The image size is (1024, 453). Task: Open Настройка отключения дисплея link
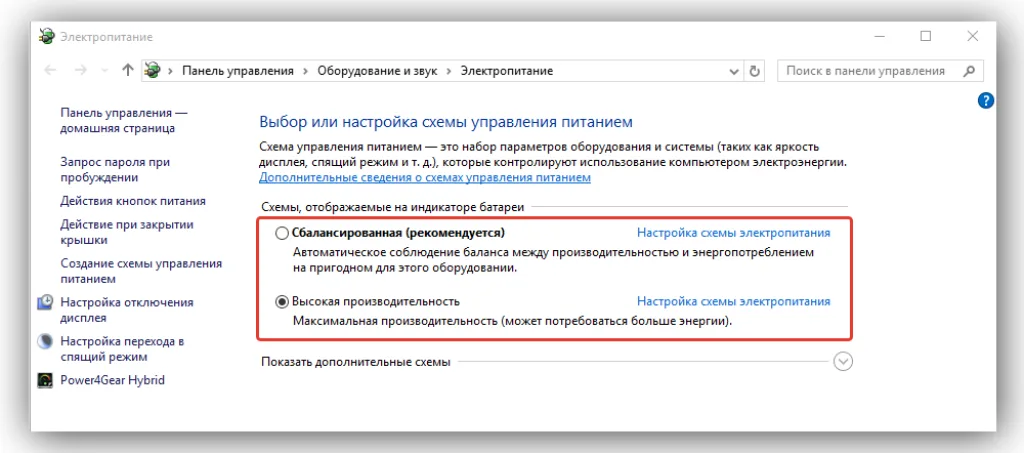[x=127, y=310]
